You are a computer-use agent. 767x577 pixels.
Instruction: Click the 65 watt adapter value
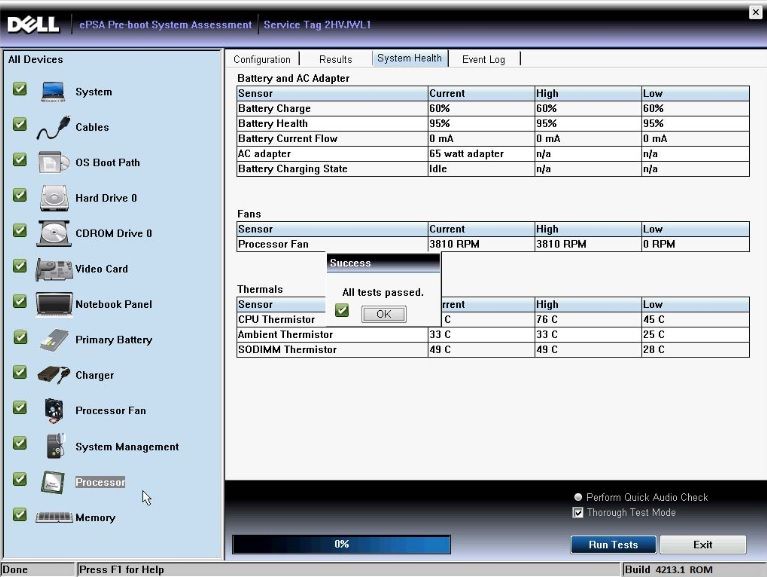tap(466, 154)
